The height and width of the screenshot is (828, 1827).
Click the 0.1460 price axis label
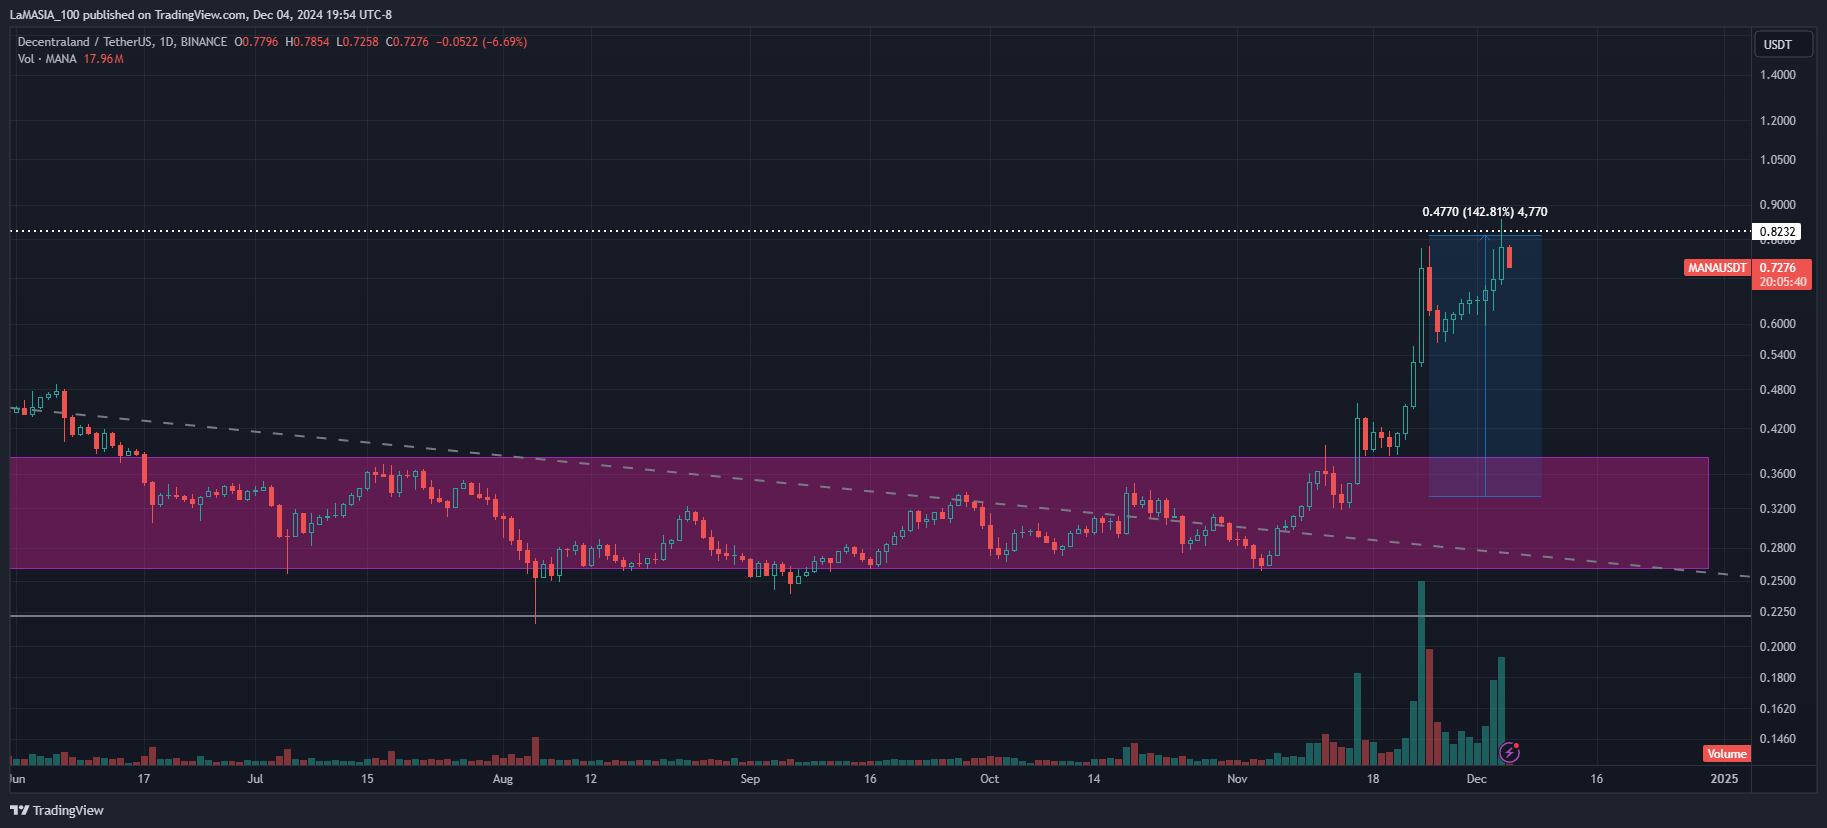pyautogui.click(x=1777, y=739)
